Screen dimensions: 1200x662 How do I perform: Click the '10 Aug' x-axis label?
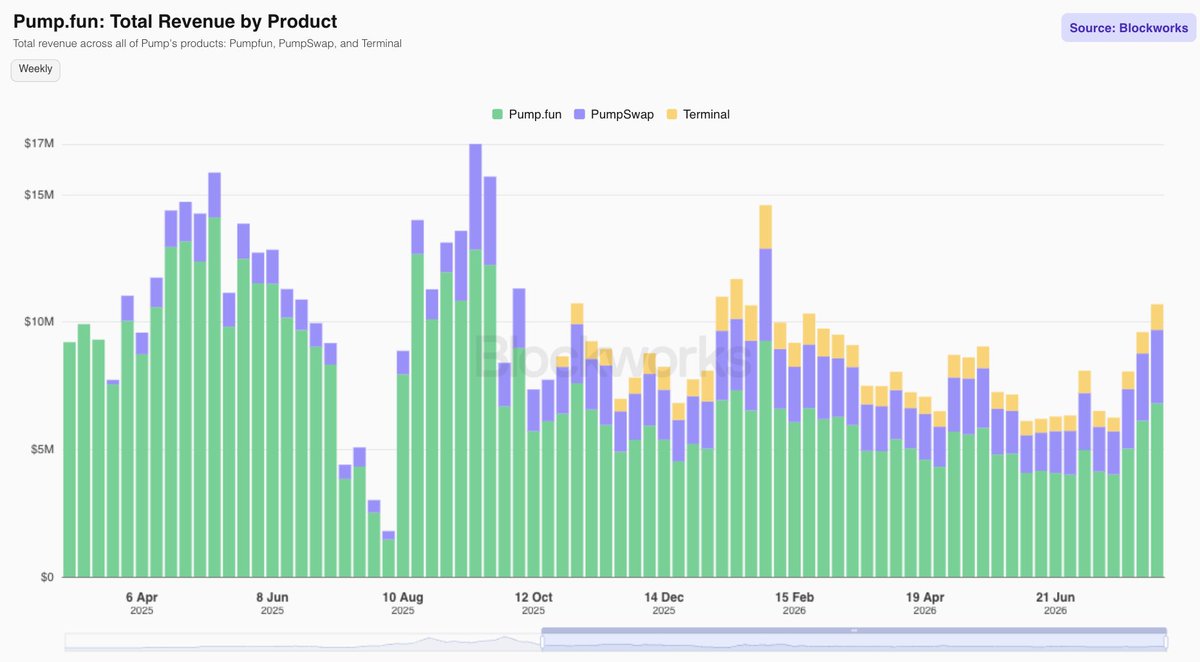click(x=403, y=597)
